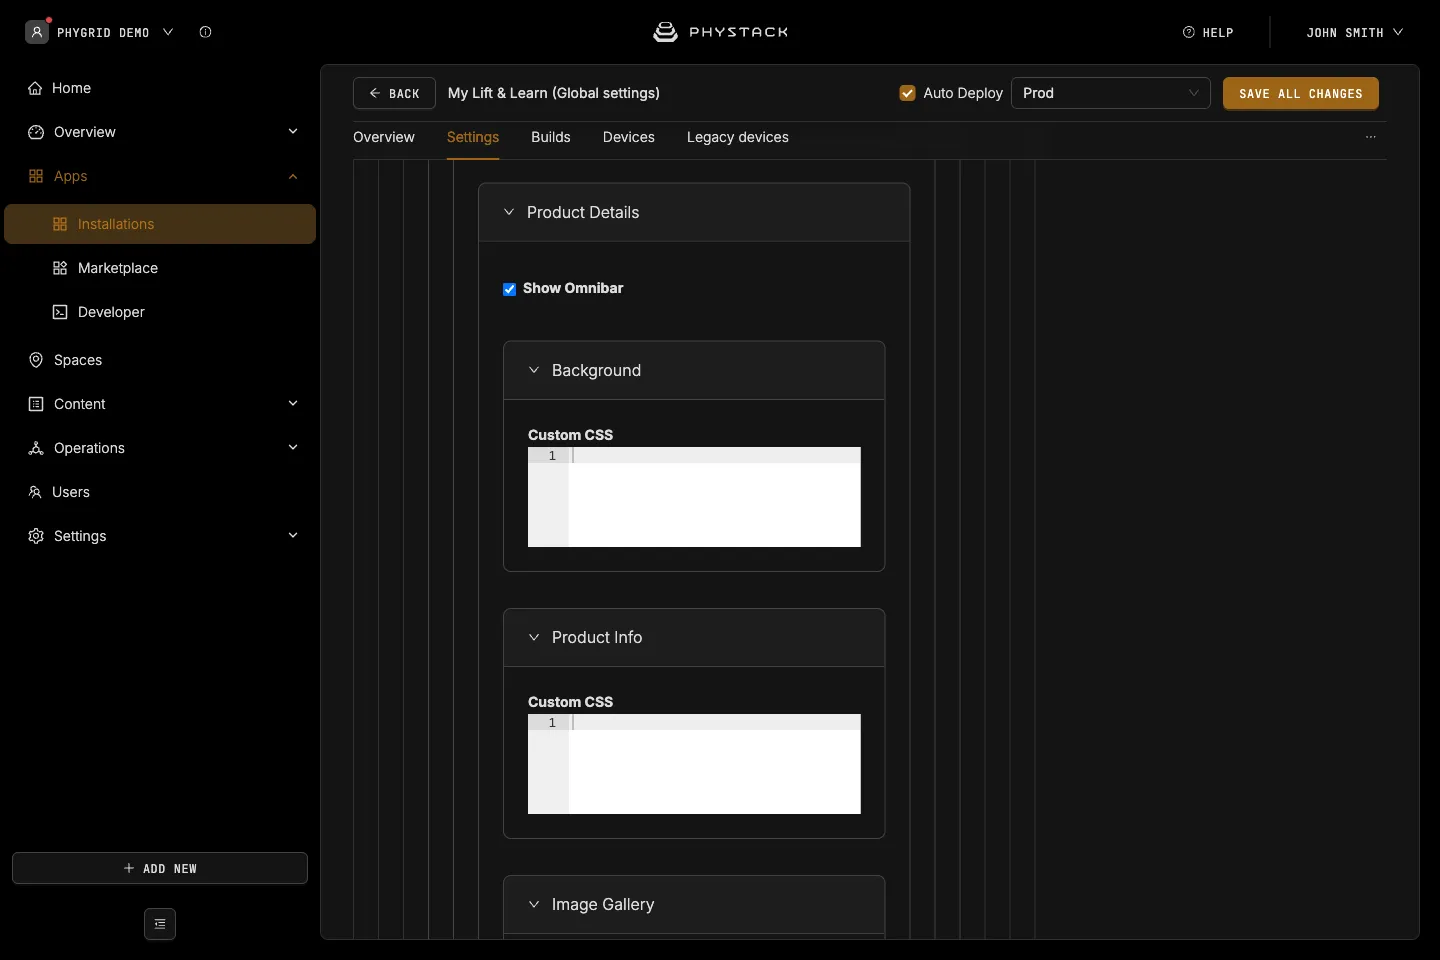Click the Add New button

pos(160,868)
